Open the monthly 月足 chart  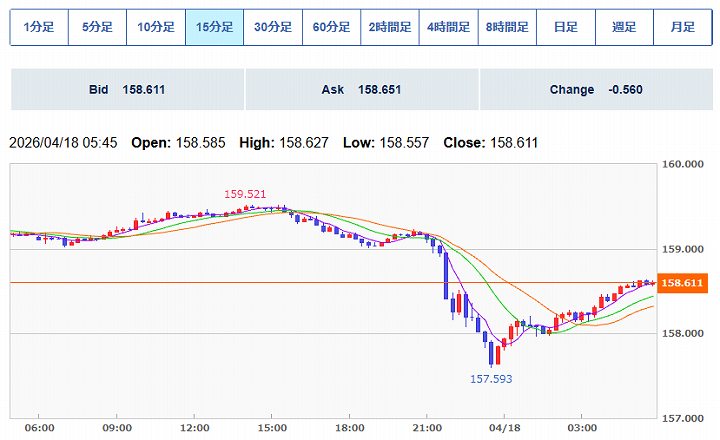pos(683,27)
